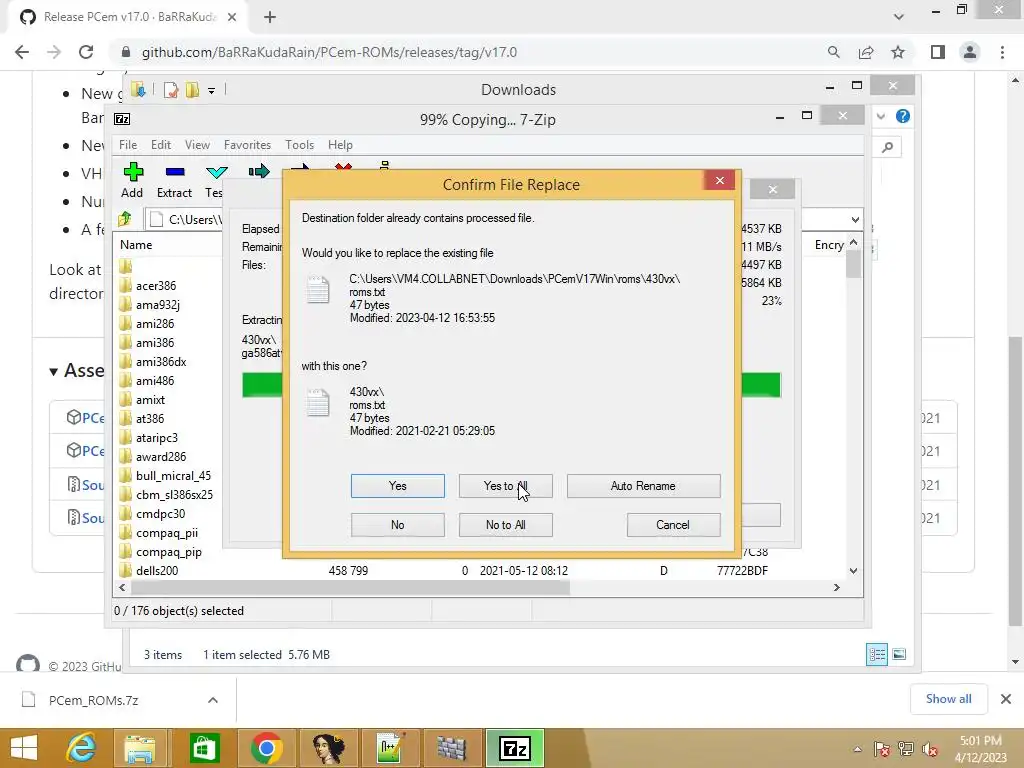
Task: Select the ama932j folder
Action: point(158,305)
